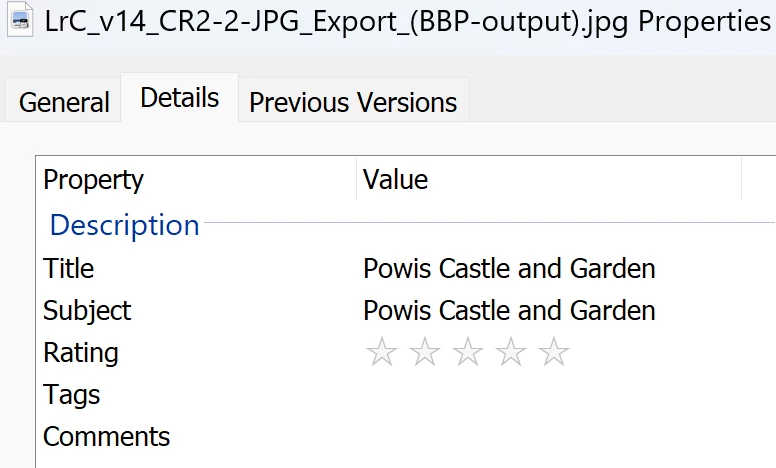This screenshot has width=776, height=468.
Task: Select the Subject property row label
Action: point(87,311)
